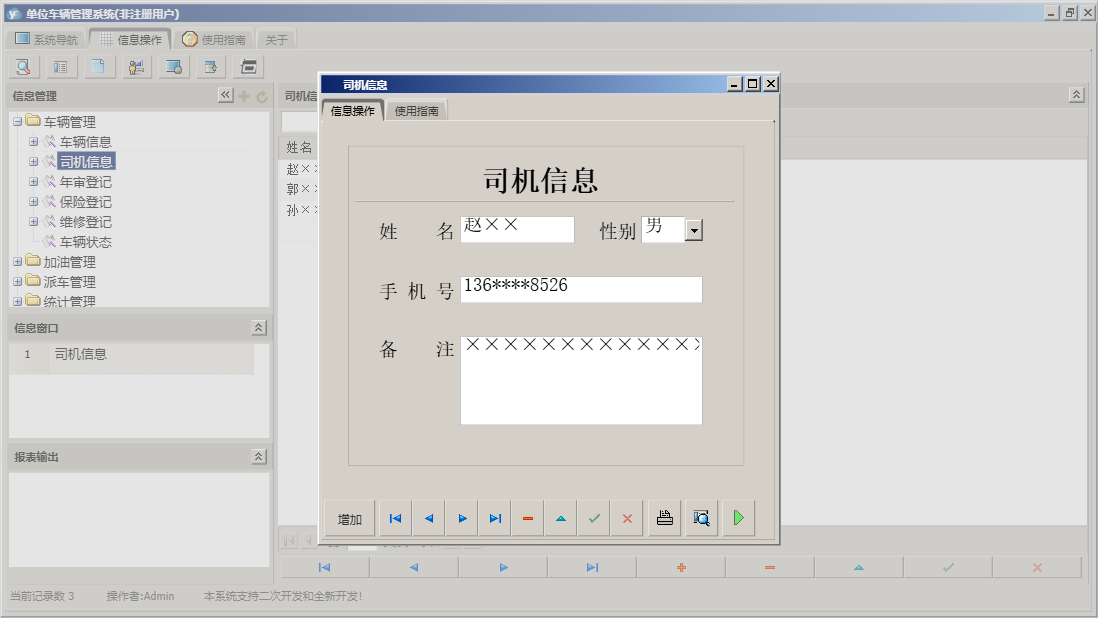Screen dimensions: 1098x618
Task: Click the refresh icon in 信息管理 header
Action: click(x=262, y=97)
